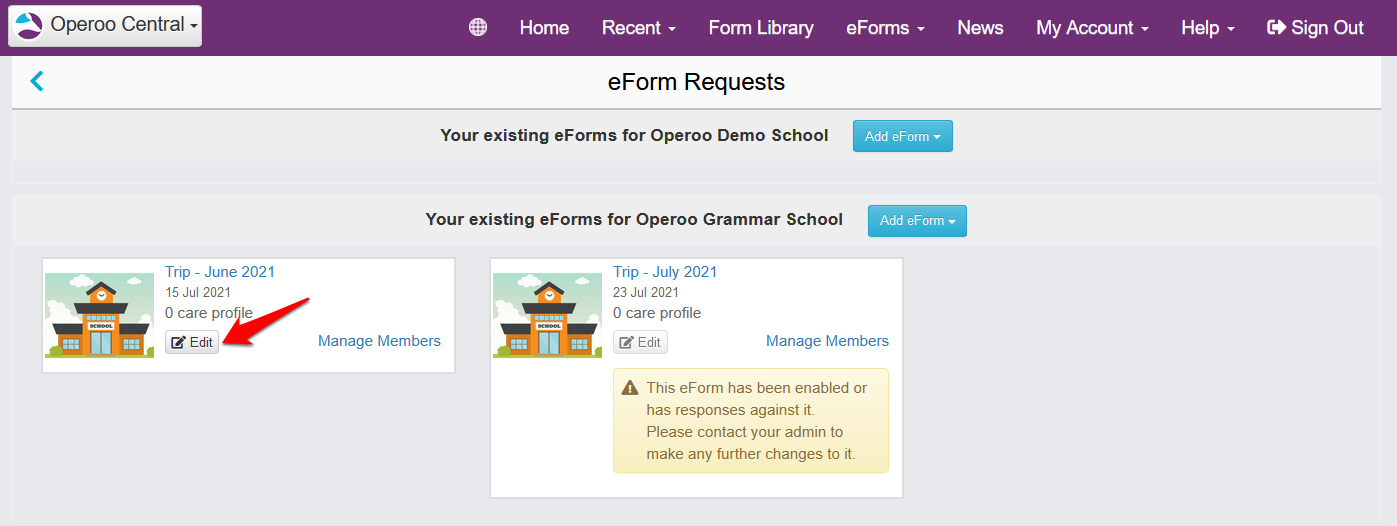Add eForm for Operoo Grammar School
The width and height of the screenshot is (1397, 526).
pos(917,221)
